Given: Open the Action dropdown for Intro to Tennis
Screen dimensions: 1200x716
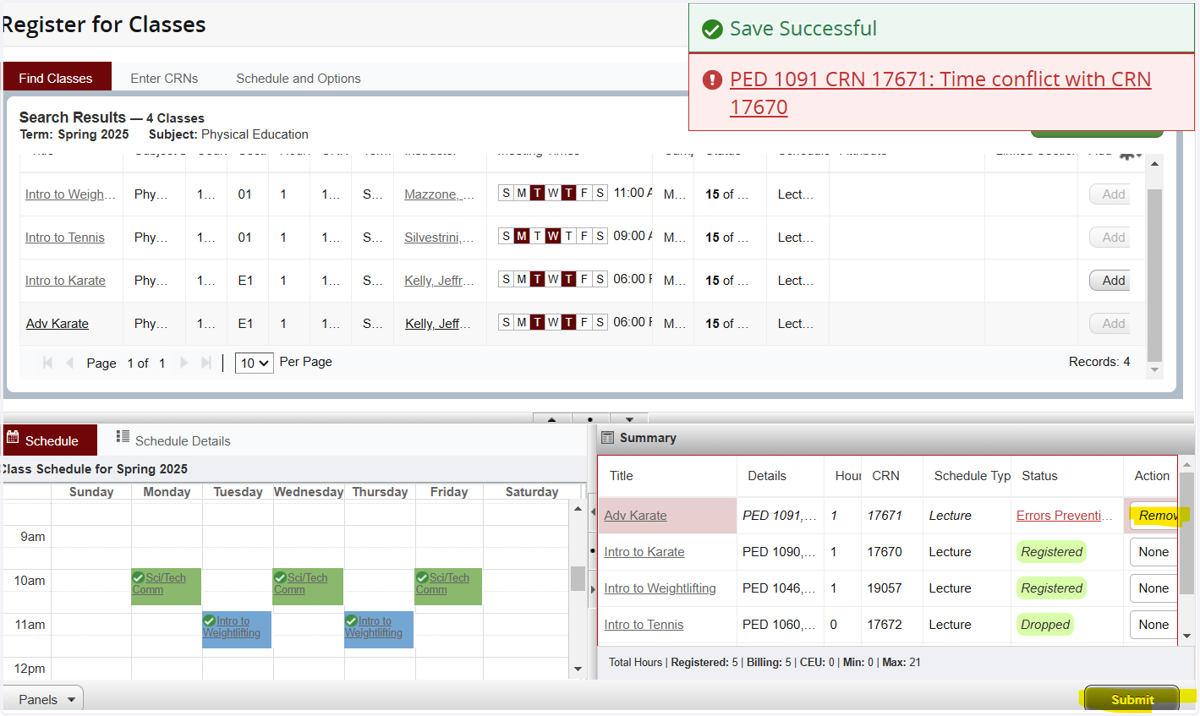Looking at the screenshot, I should [x=1154, y=624].
